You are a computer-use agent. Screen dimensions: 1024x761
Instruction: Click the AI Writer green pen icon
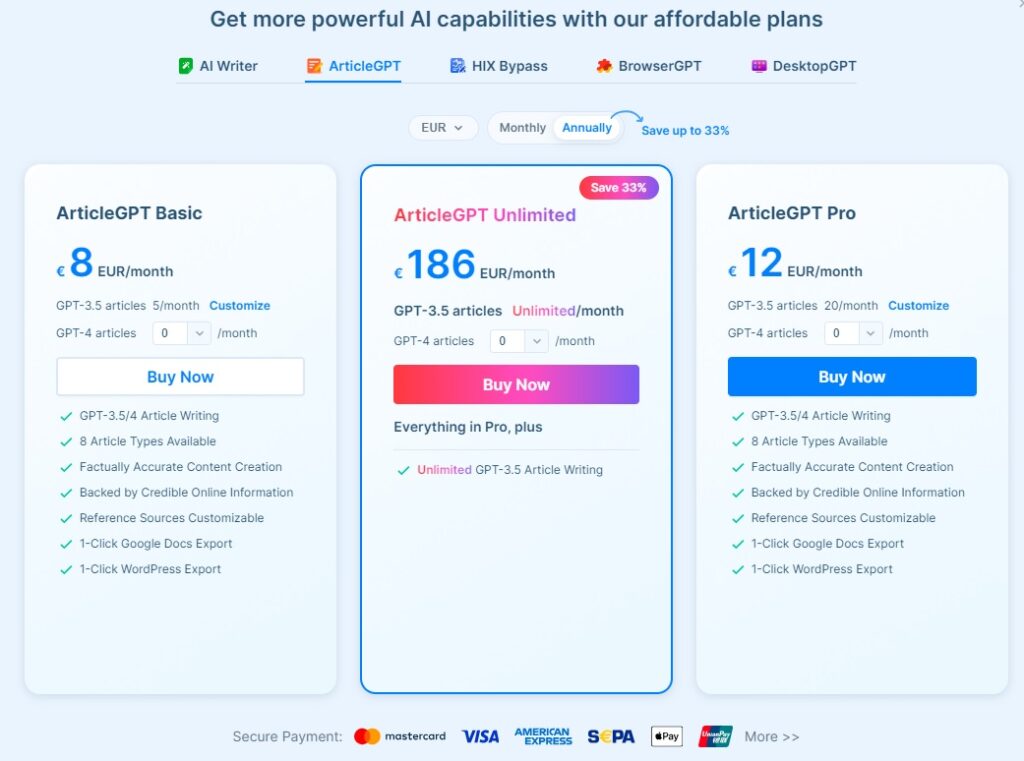pyautogui.click(x=185, y=66)
